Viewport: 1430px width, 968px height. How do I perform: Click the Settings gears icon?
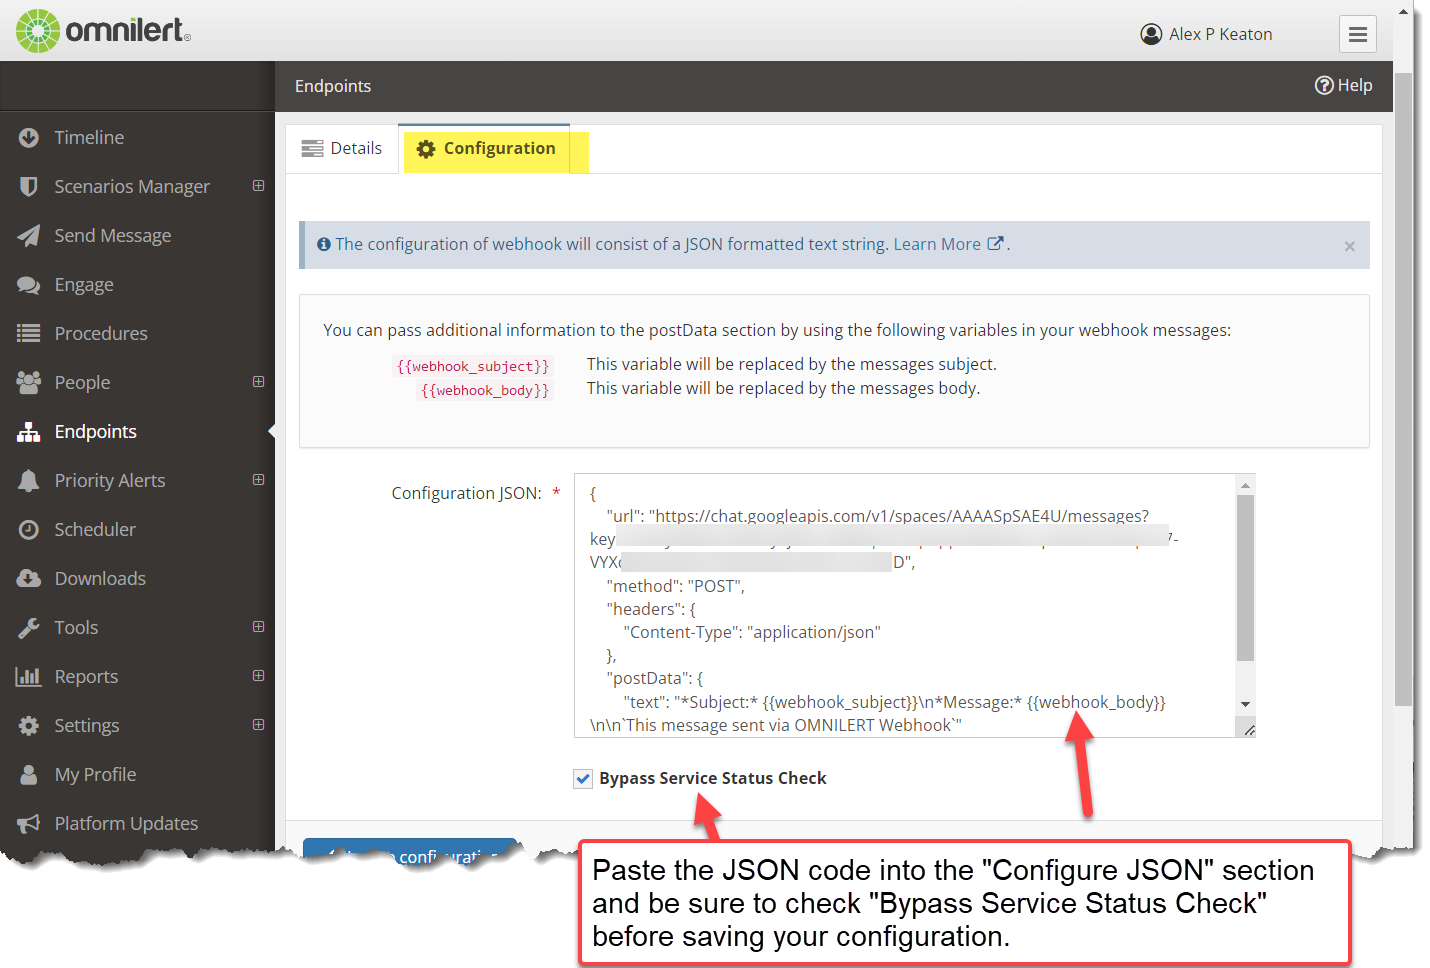point(29,725)
